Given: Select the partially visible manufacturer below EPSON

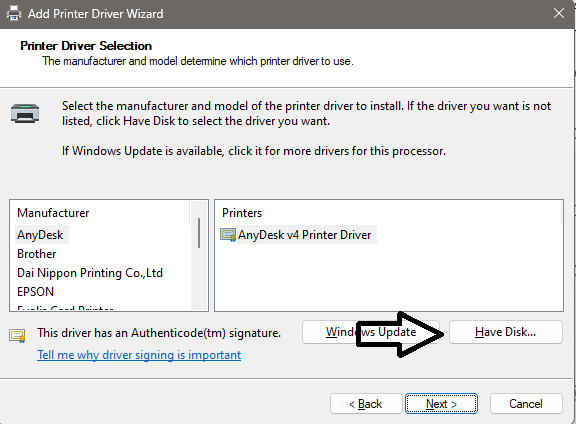Looking at the screenshot, I should (x=65, y=308).
